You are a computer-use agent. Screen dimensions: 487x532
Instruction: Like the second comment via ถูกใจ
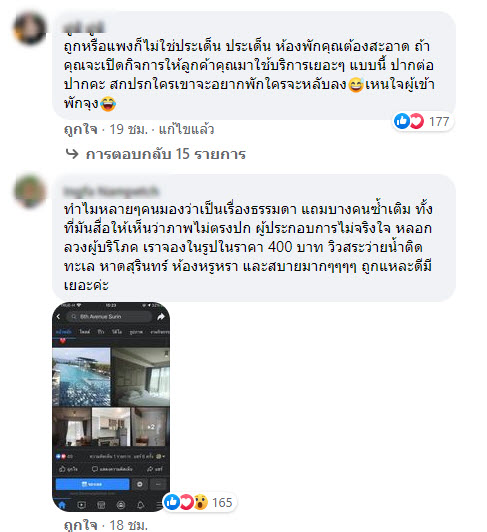tap(81, 525)
